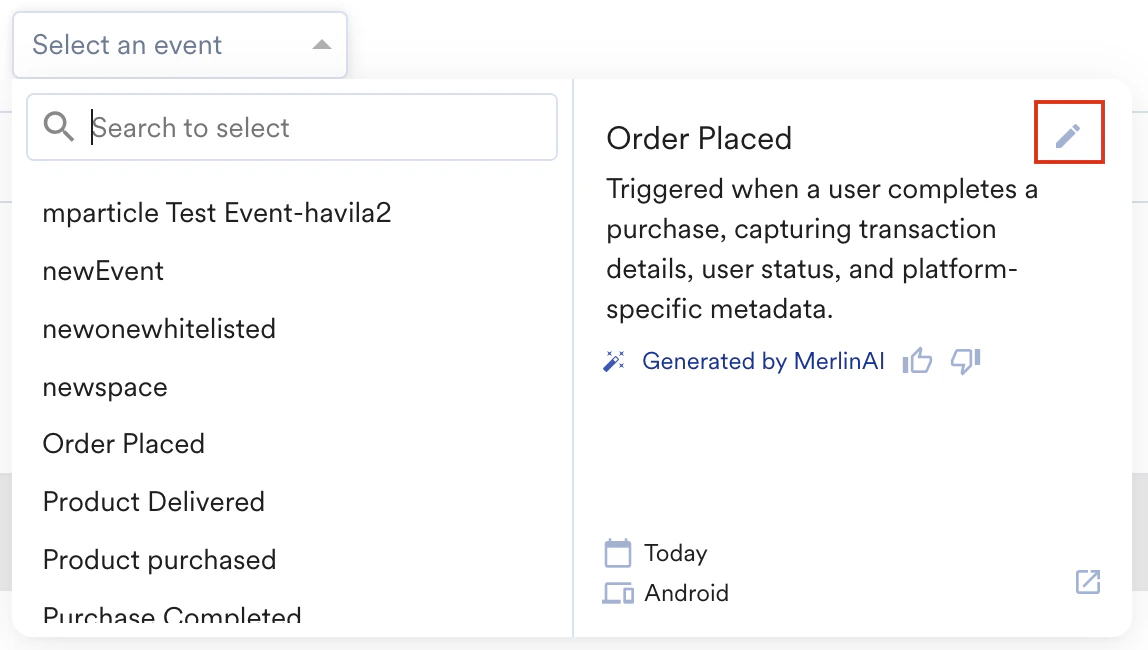Collapse the Select an event dropdown

[x=179, y=45]
